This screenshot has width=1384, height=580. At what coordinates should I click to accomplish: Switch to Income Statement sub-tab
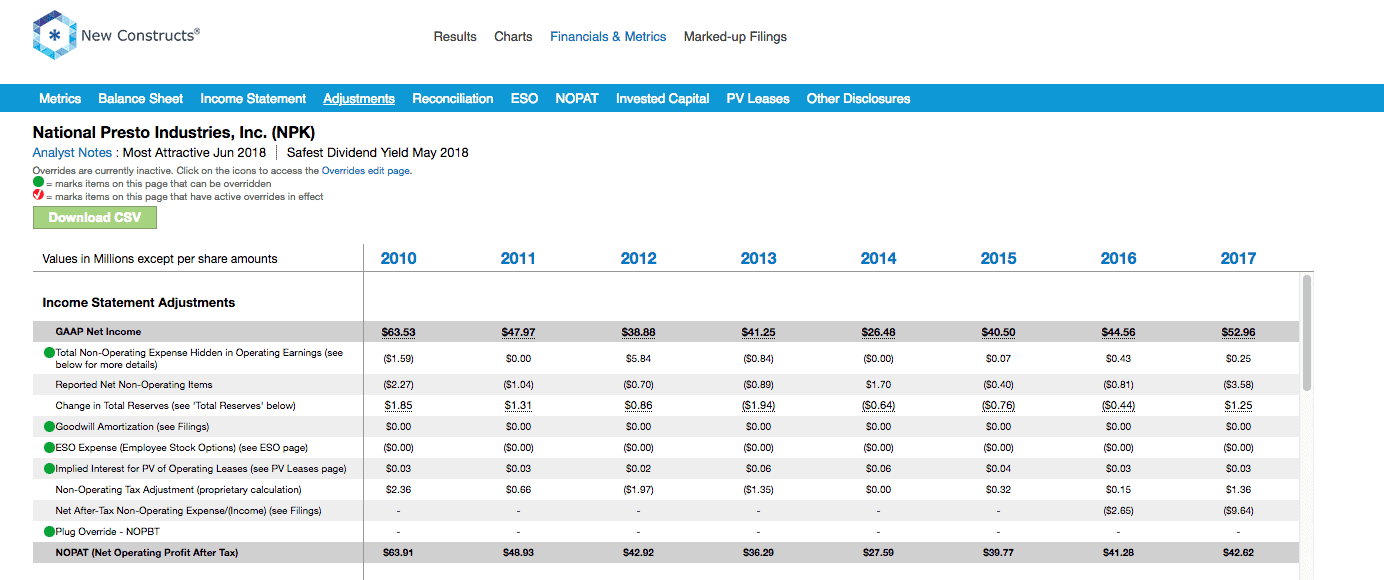pyautogui.click(x=253, y=98)
